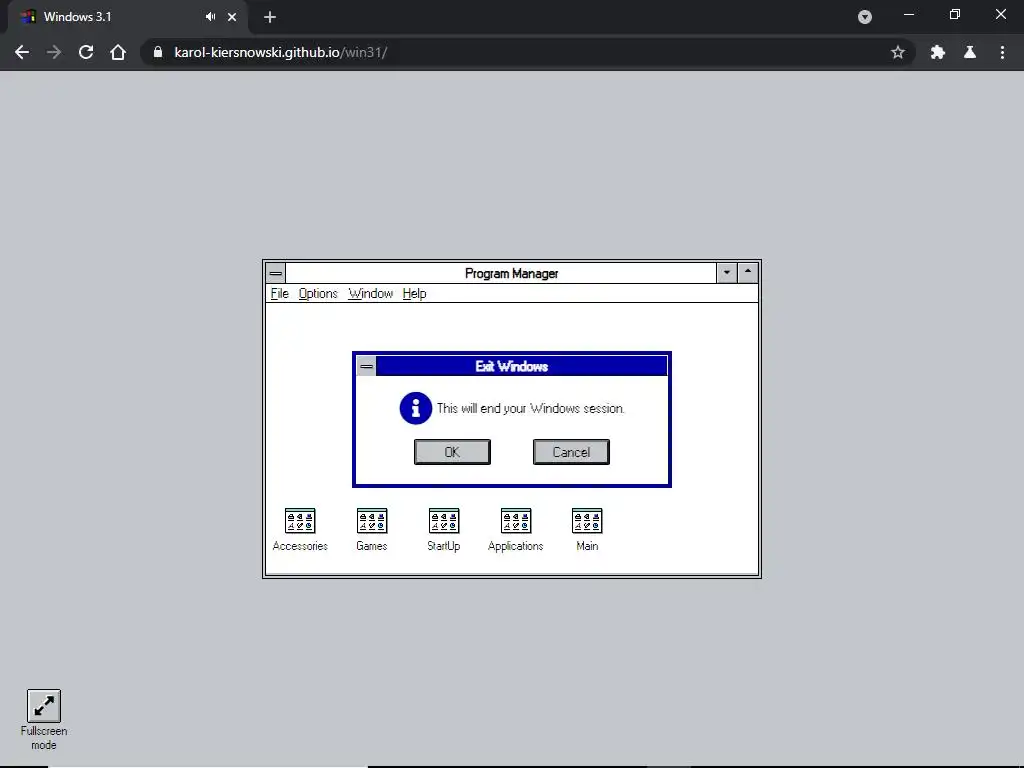1024x768 pixels.
Task: Click the blue information icon in dialog
Action: tap(415, 408)
